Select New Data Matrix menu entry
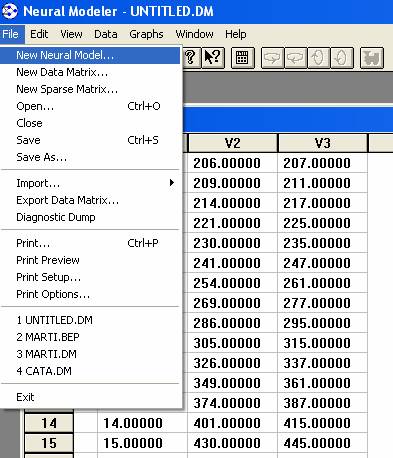393x458 pixels. (x=90, y=72)
